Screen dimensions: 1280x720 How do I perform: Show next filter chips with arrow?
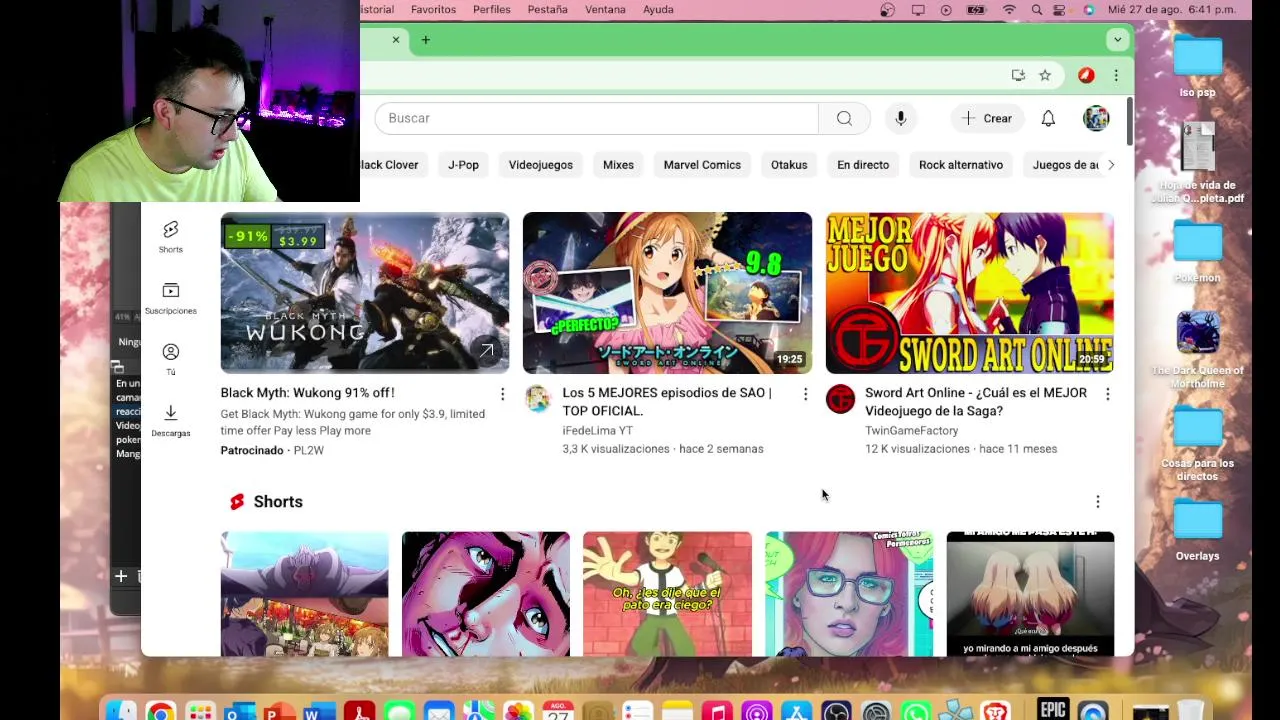(1110, 165)
